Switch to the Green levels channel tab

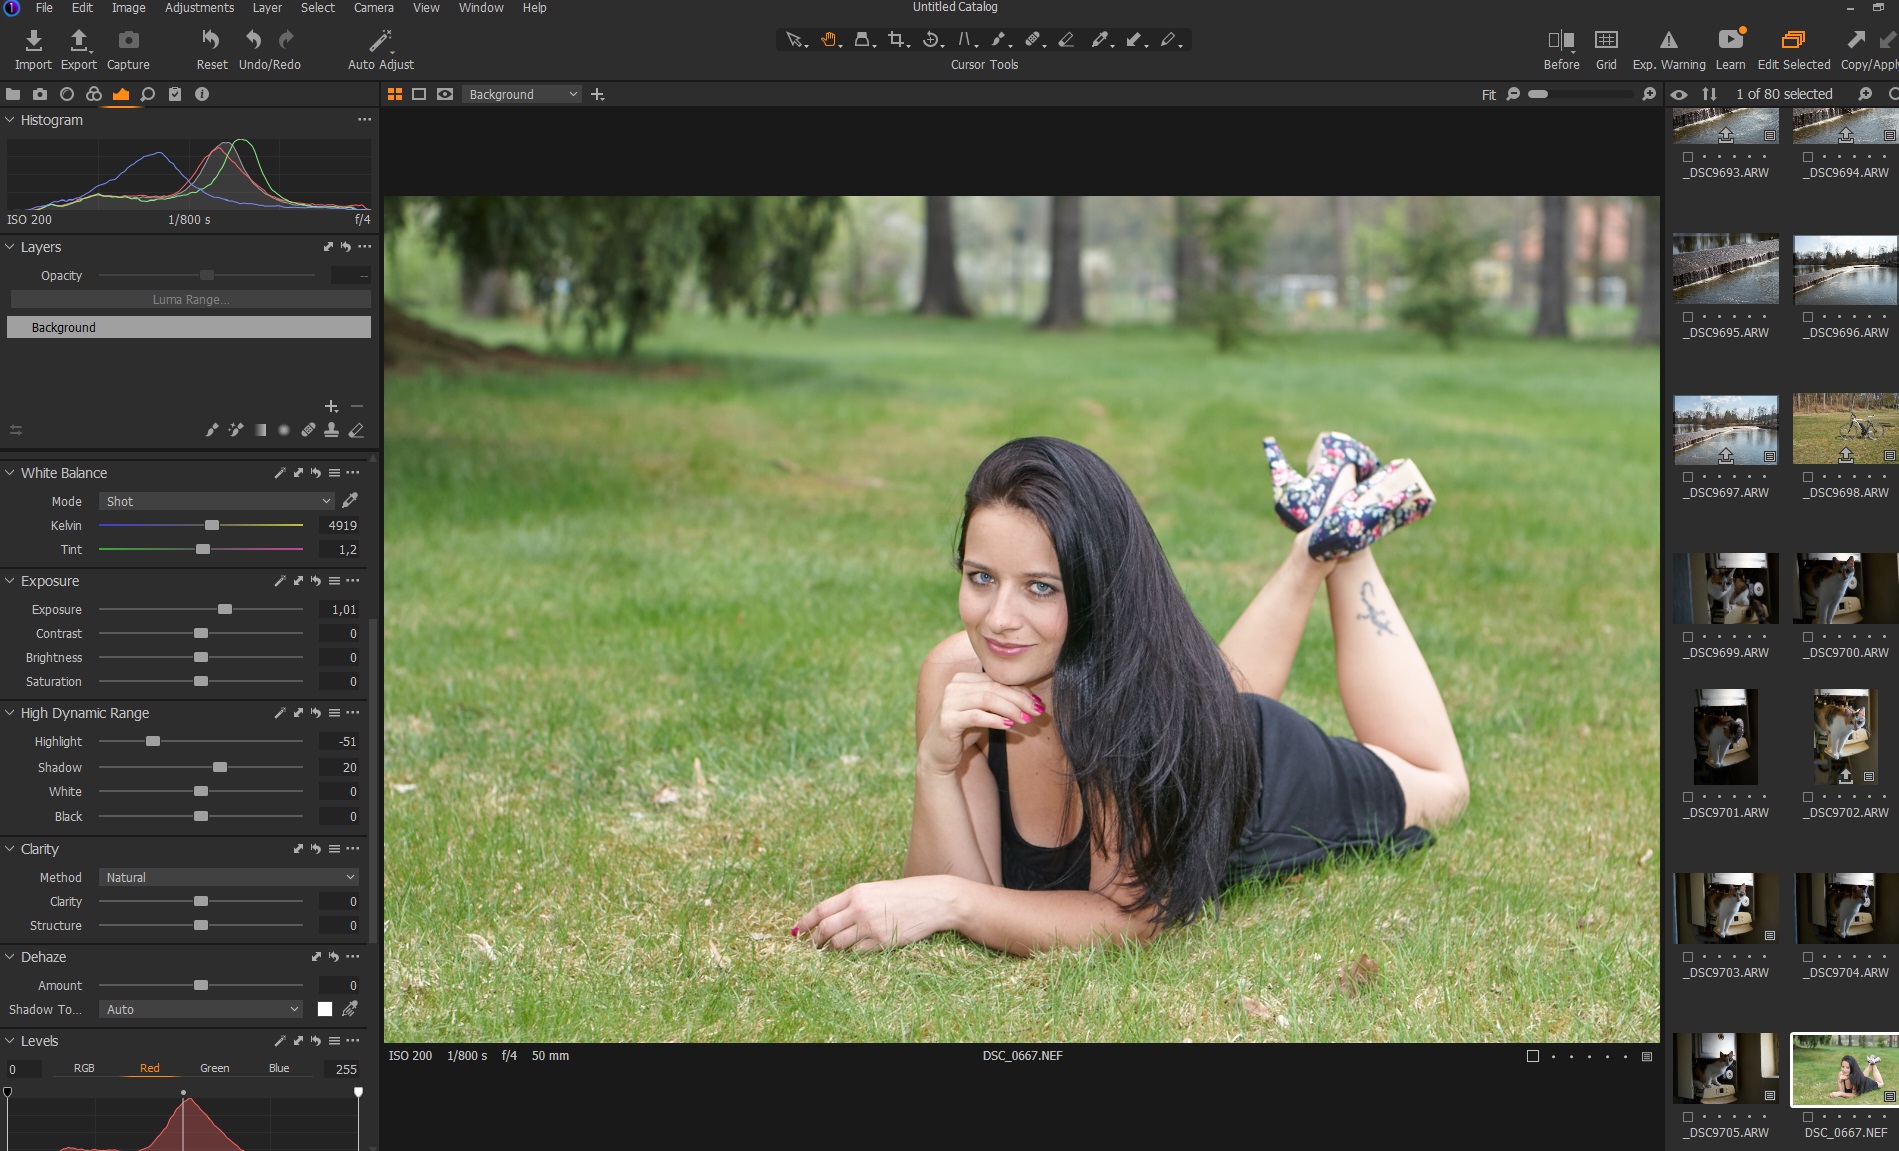(x=214, y=1068)
